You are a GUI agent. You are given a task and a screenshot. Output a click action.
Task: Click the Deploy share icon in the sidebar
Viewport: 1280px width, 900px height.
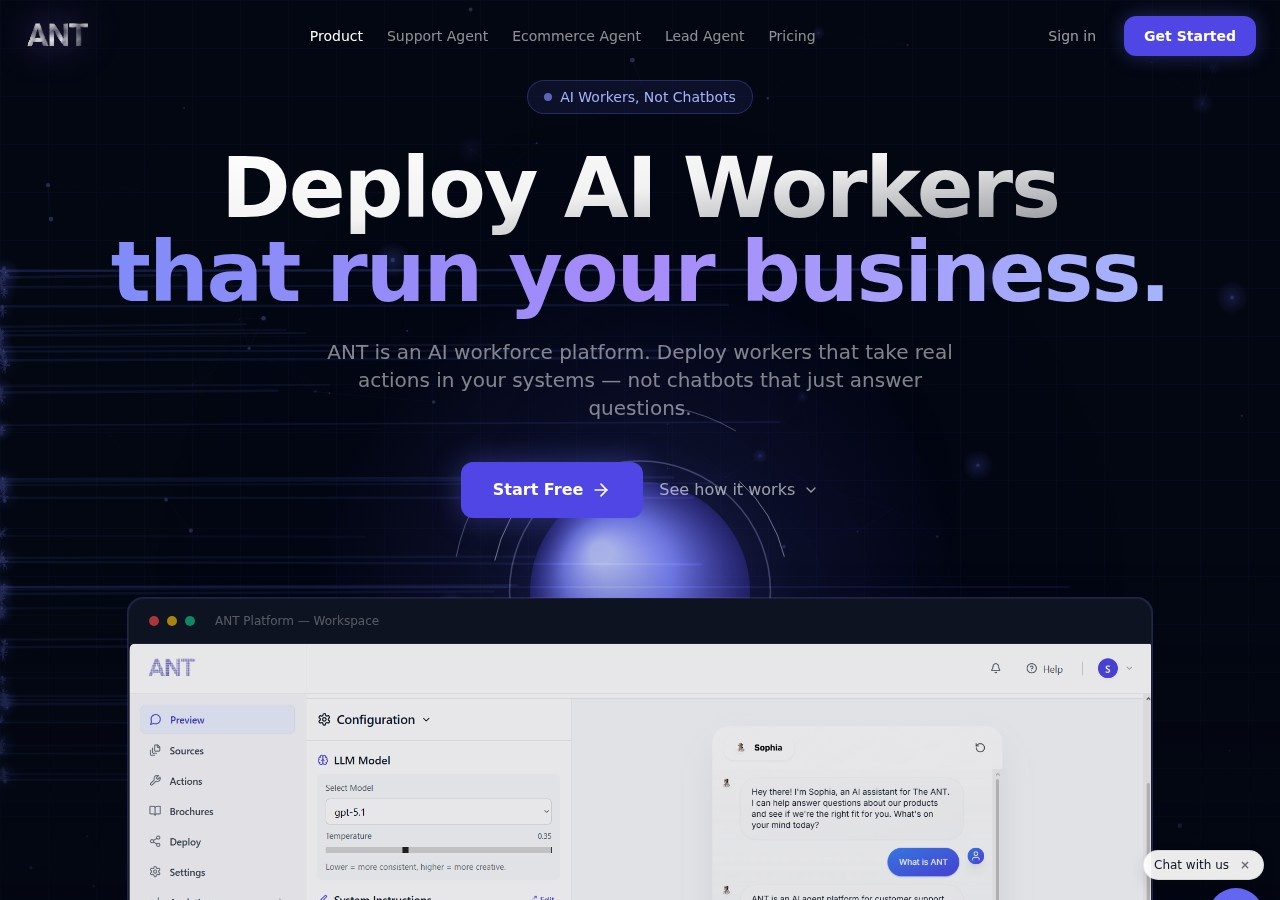[155, 842]
